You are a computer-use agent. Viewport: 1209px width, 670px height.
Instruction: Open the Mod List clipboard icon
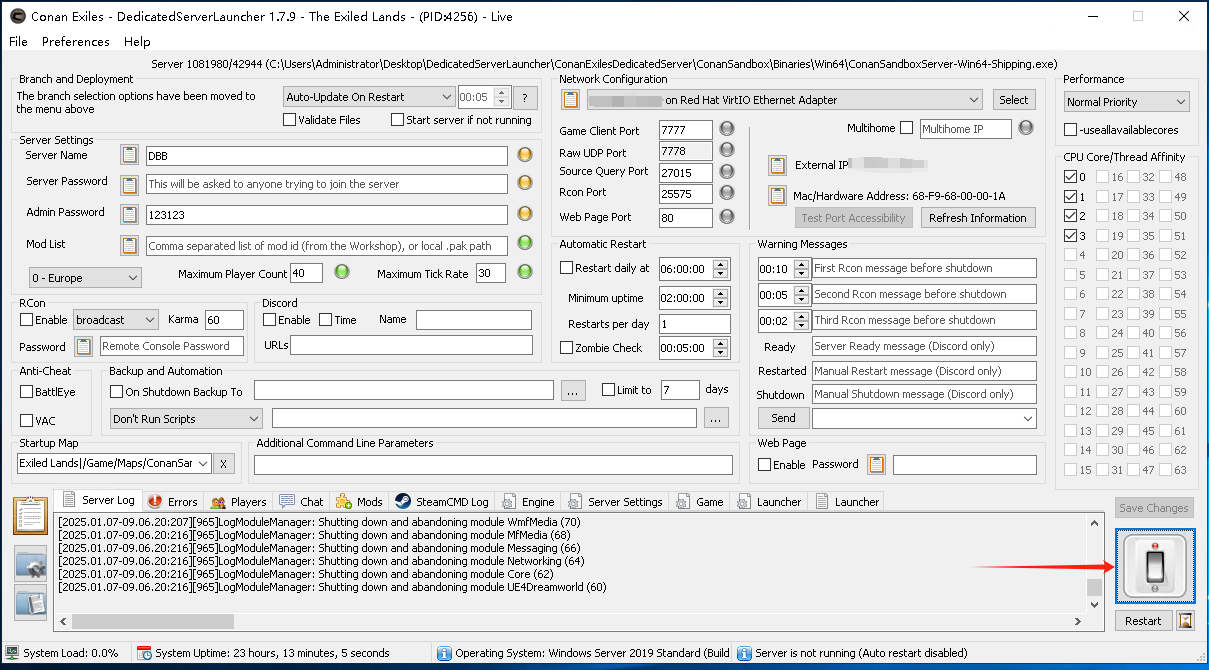coord(129,245)
